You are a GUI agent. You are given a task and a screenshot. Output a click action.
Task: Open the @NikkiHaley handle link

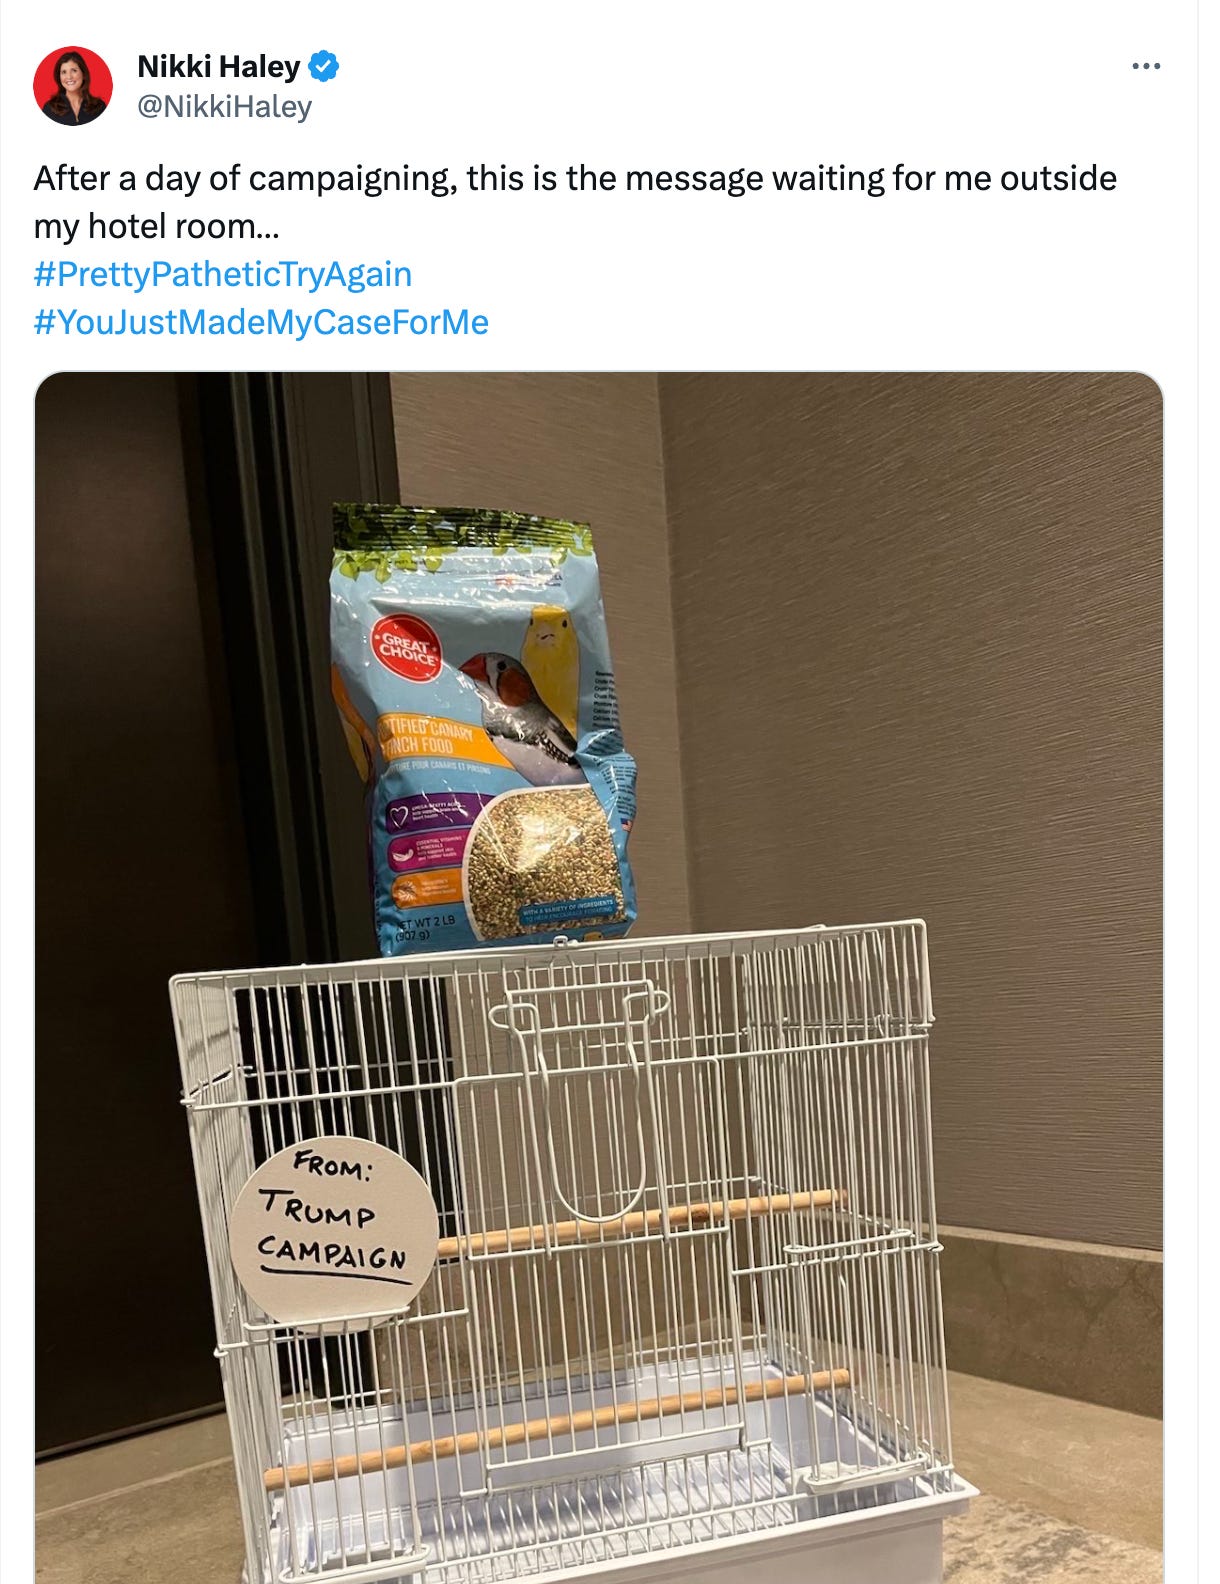coord(224,106)
